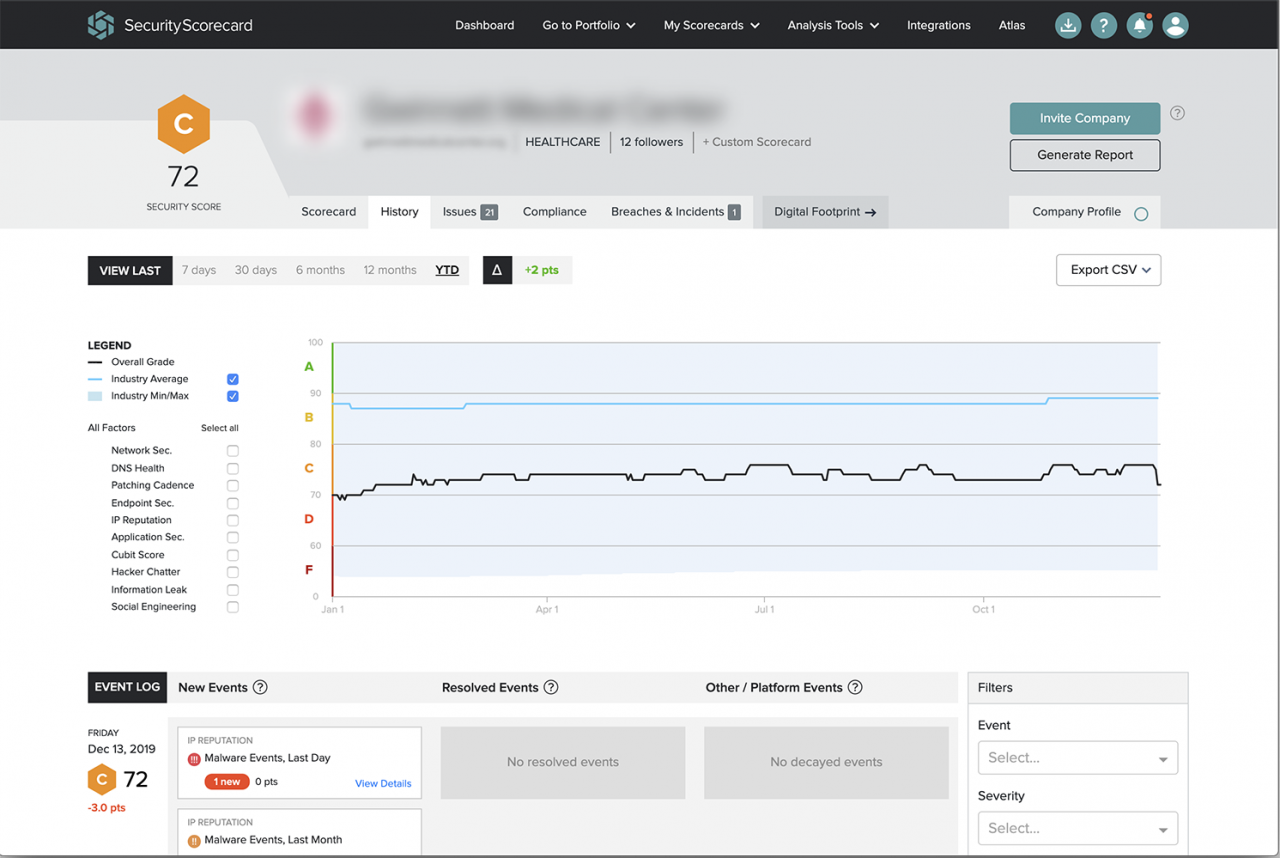Screen dimensions: 1280x858
Task: Click the Generate Report button
Action: click(x=1085, y=155)
